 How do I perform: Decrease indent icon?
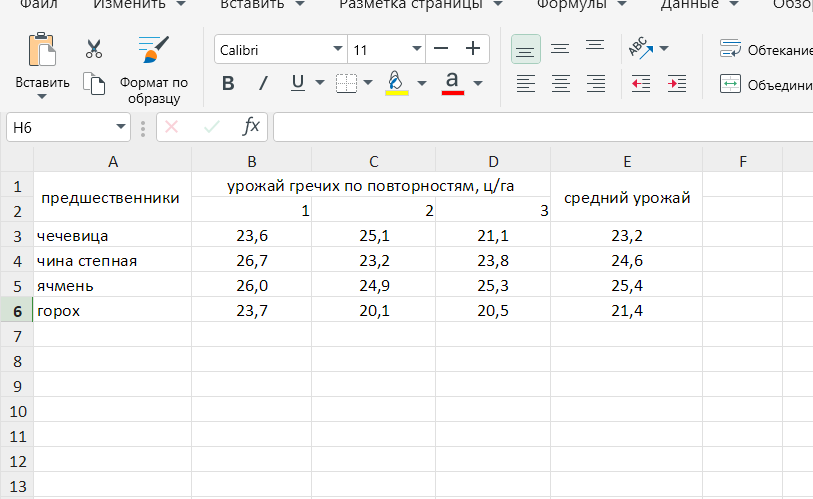click(x=641, y=83)
